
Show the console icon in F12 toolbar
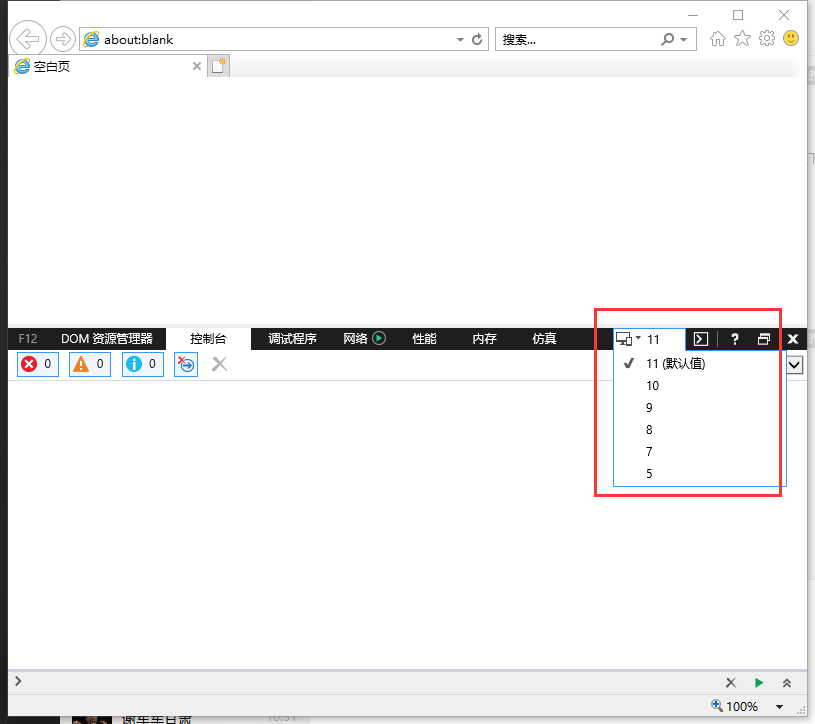[x=701, y=339]
